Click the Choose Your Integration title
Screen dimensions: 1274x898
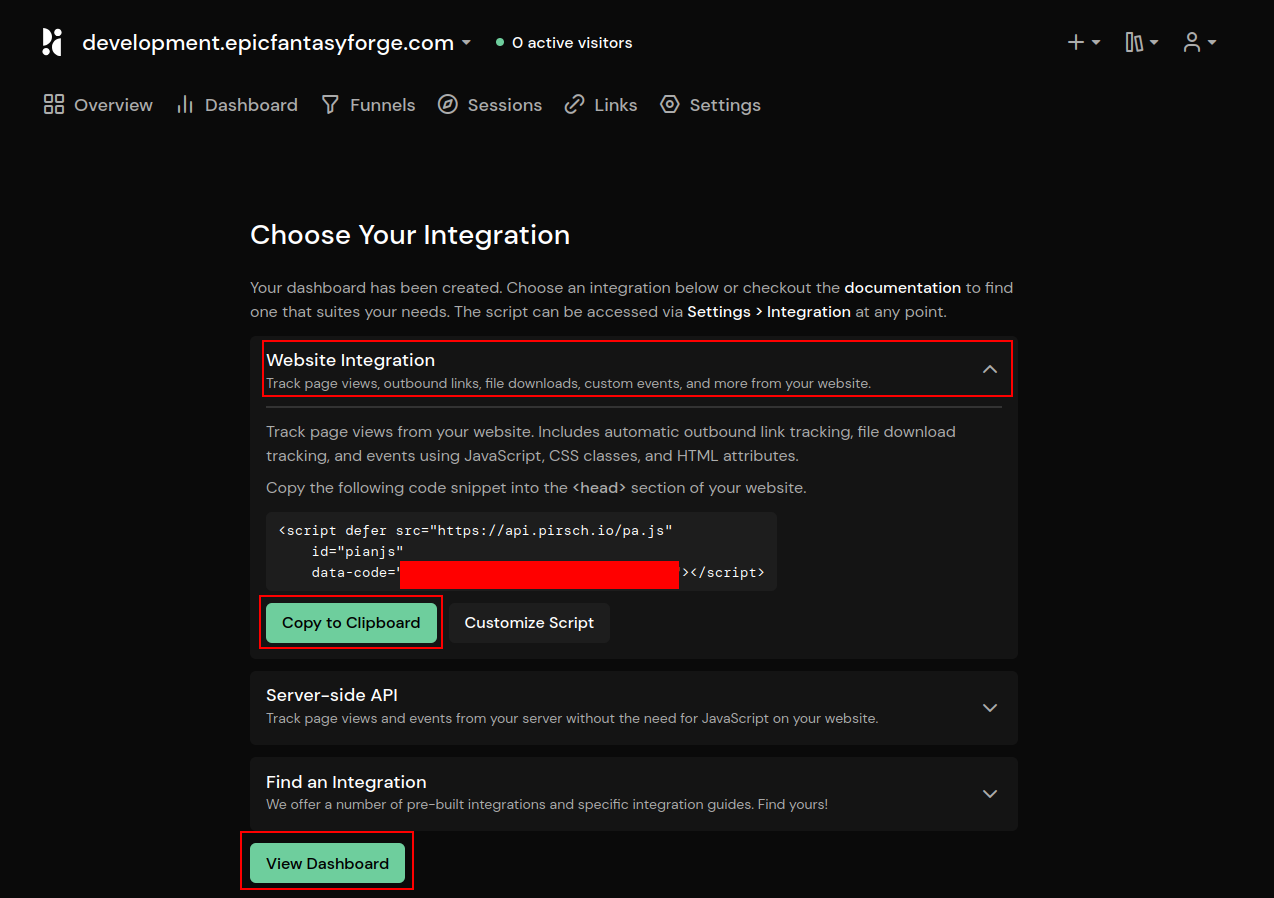[410, 235]
